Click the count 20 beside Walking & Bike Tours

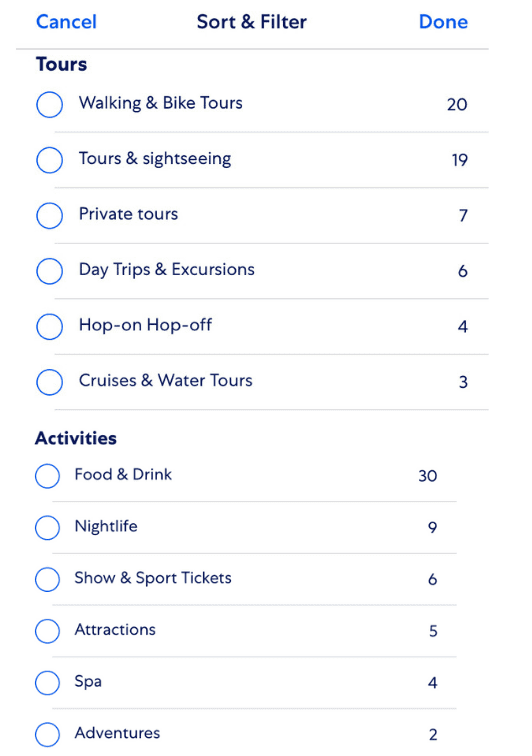pos(457,104)
